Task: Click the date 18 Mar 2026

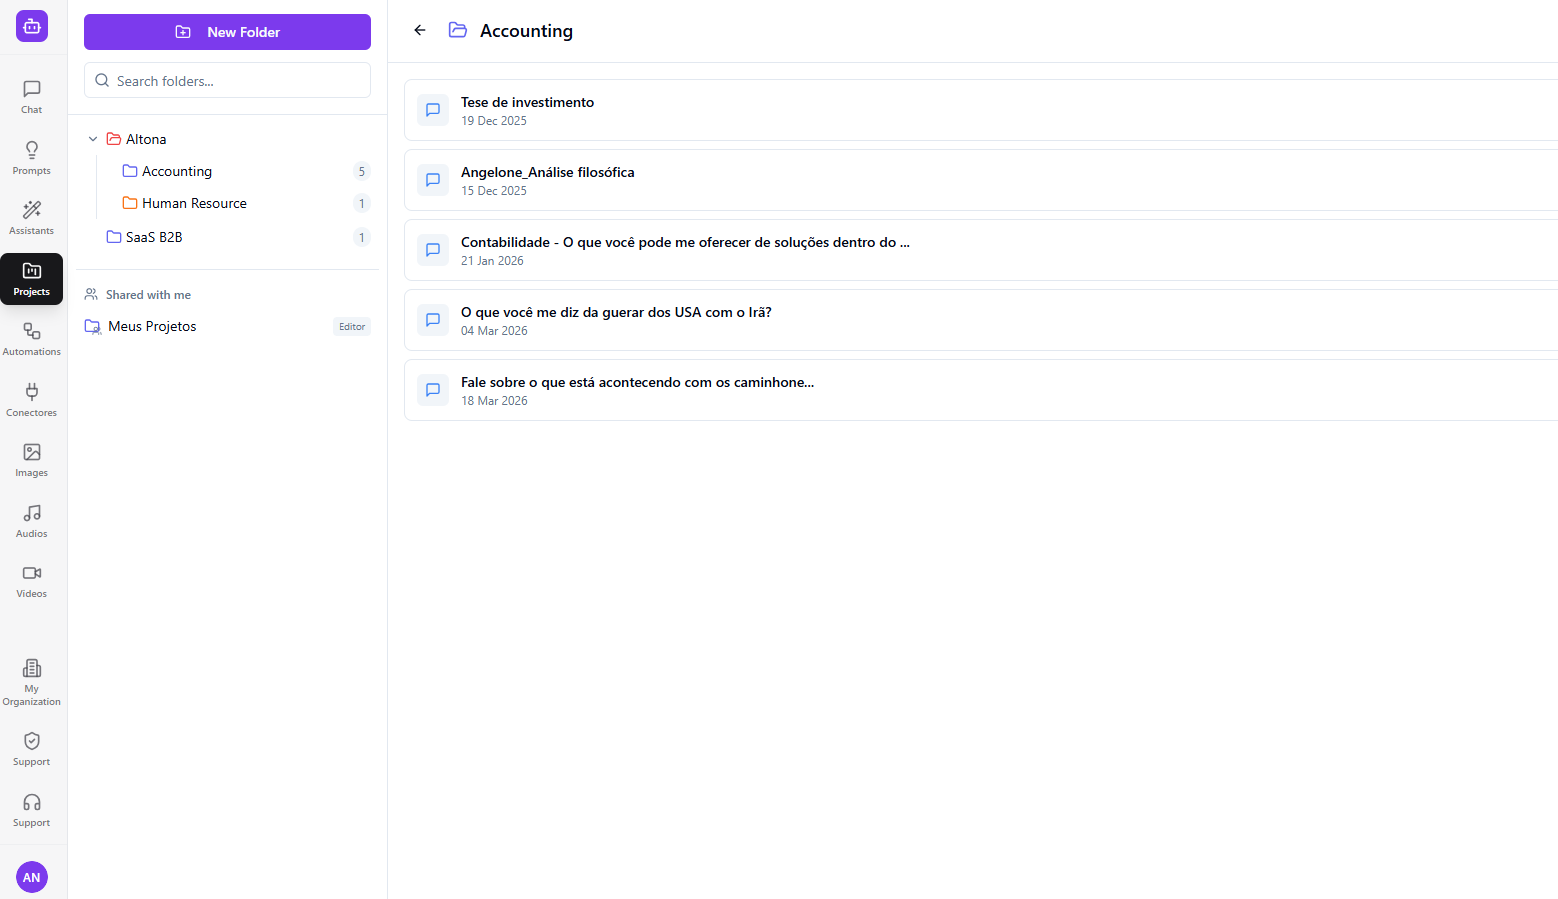Action: point(494,401)
